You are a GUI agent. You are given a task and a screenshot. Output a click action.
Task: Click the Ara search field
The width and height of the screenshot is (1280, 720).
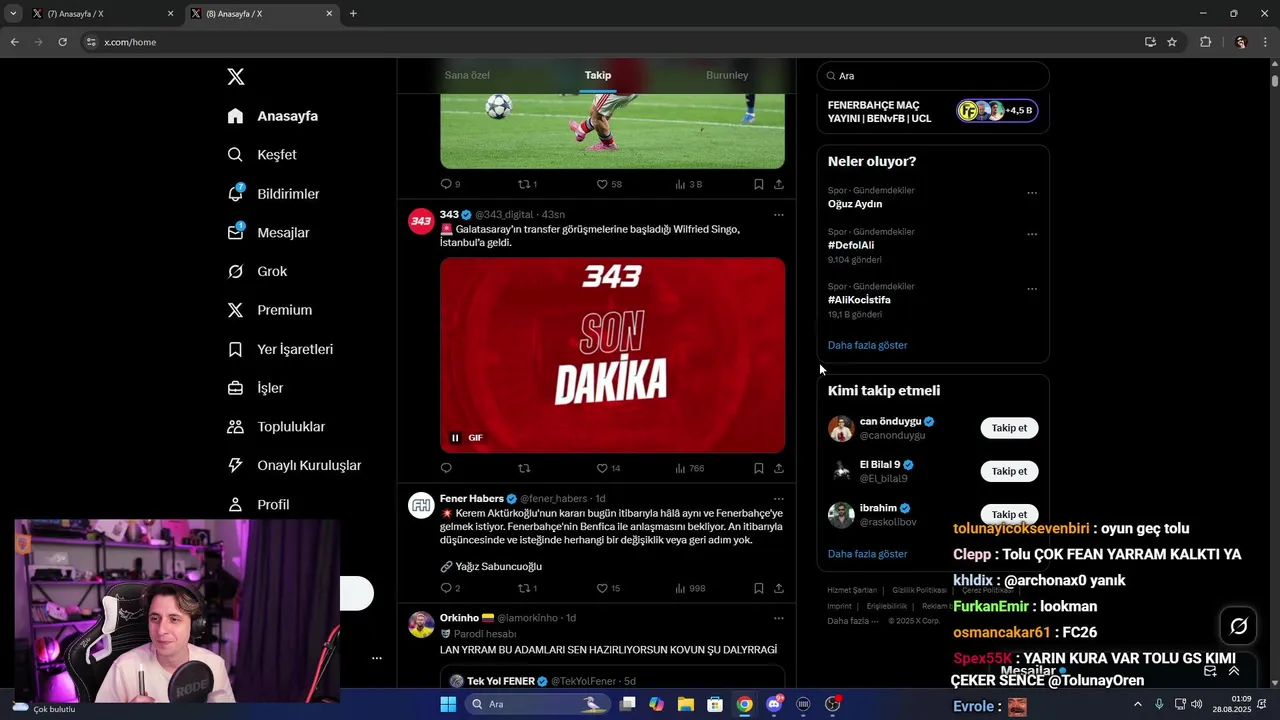933,76
